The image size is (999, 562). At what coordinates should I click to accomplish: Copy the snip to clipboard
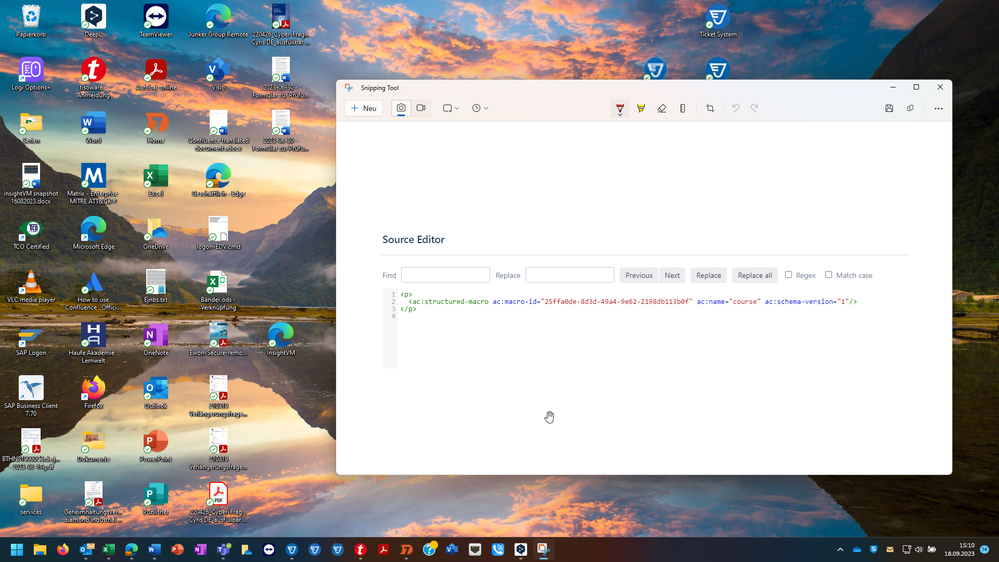910,108
